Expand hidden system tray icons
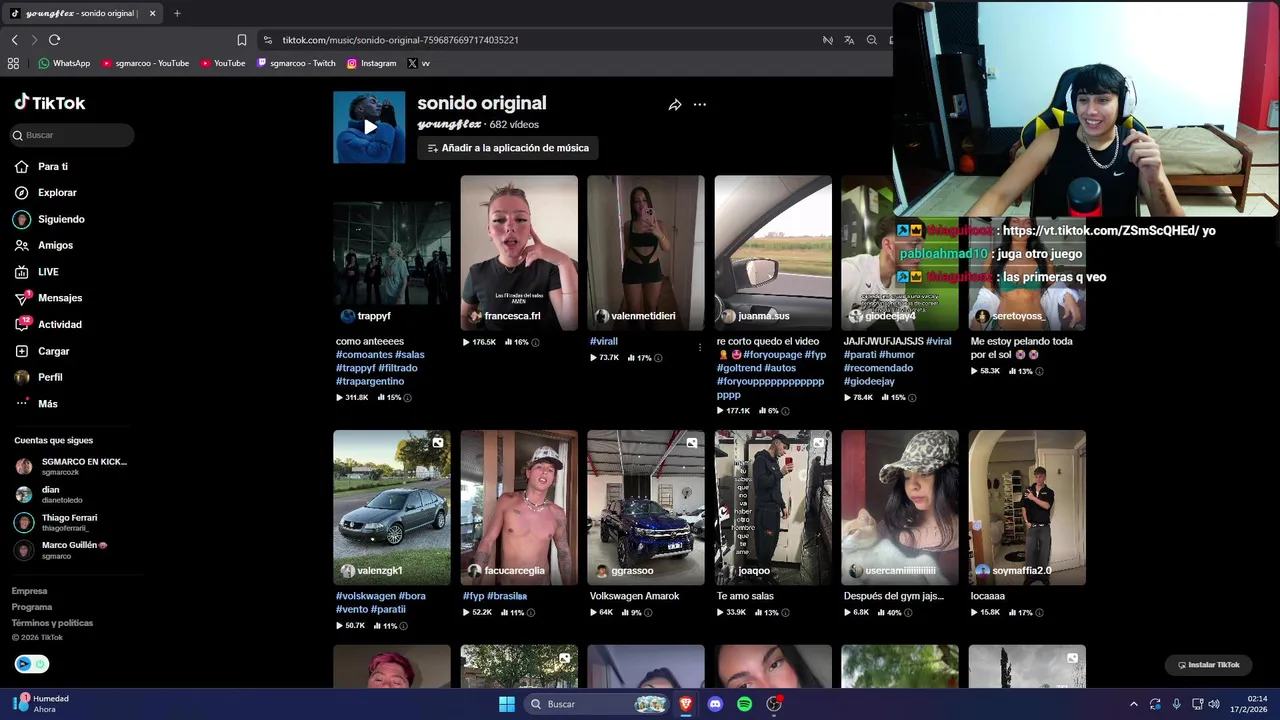Image resolution: width=1280 pixels, height=720 pixels. pos(1133,704)
